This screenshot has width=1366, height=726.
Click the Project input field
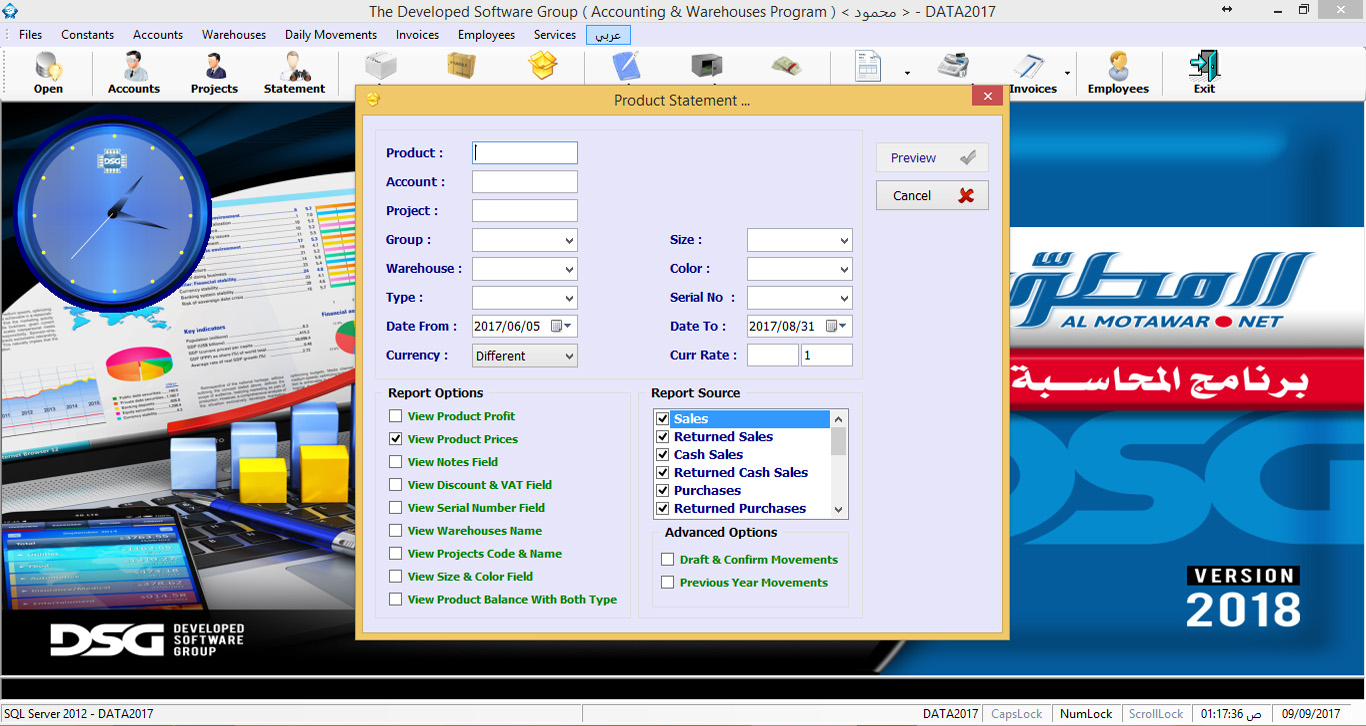525,211
